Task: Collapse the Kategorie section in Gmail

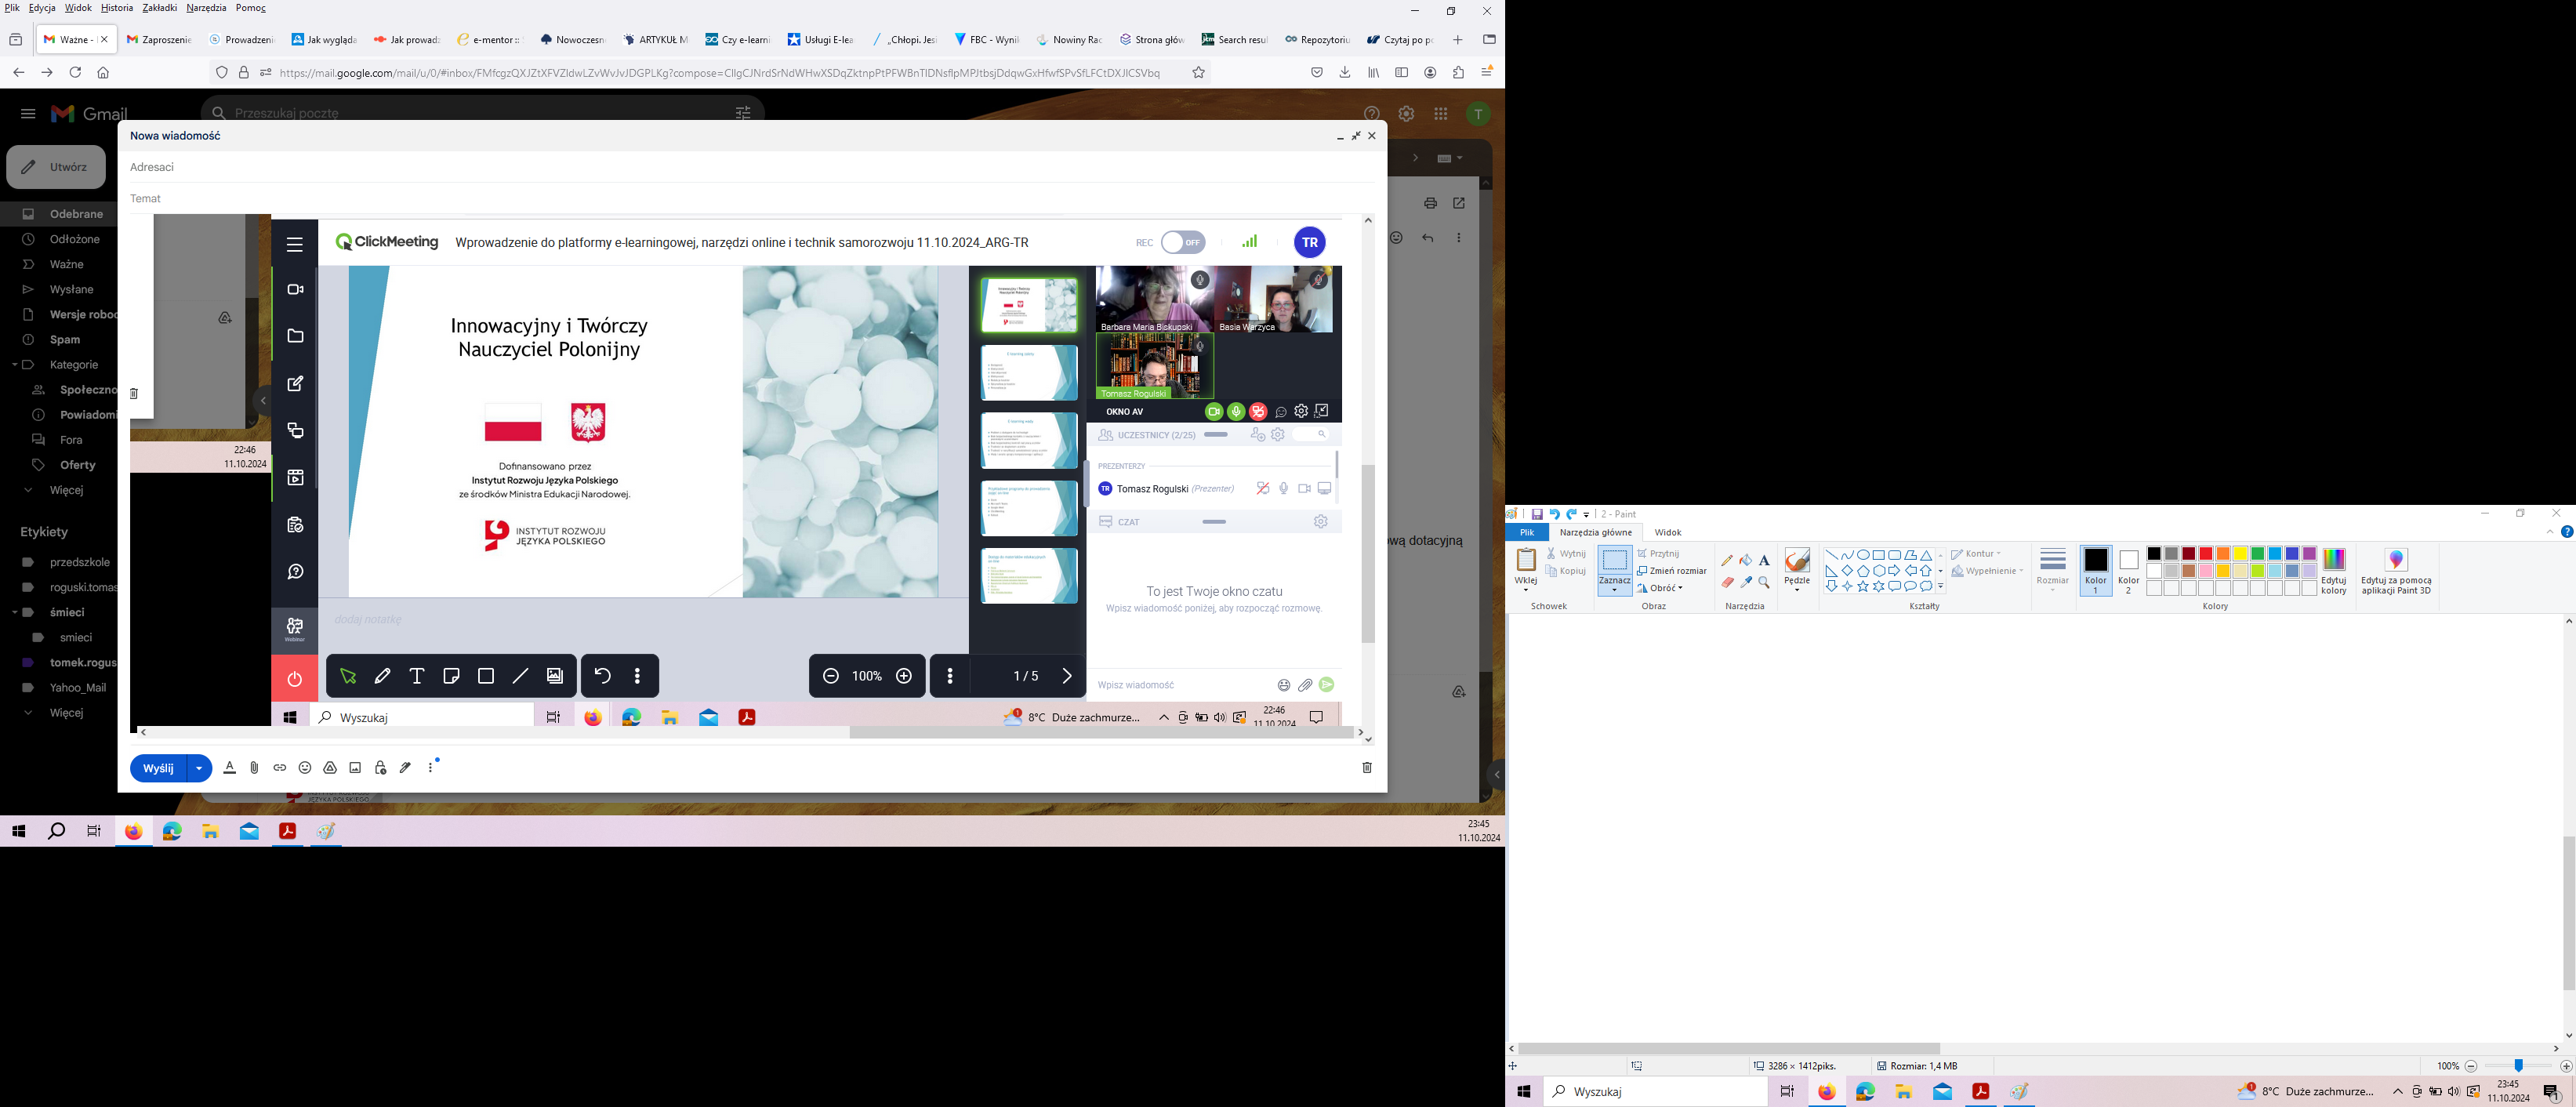Action: point(15,365)
